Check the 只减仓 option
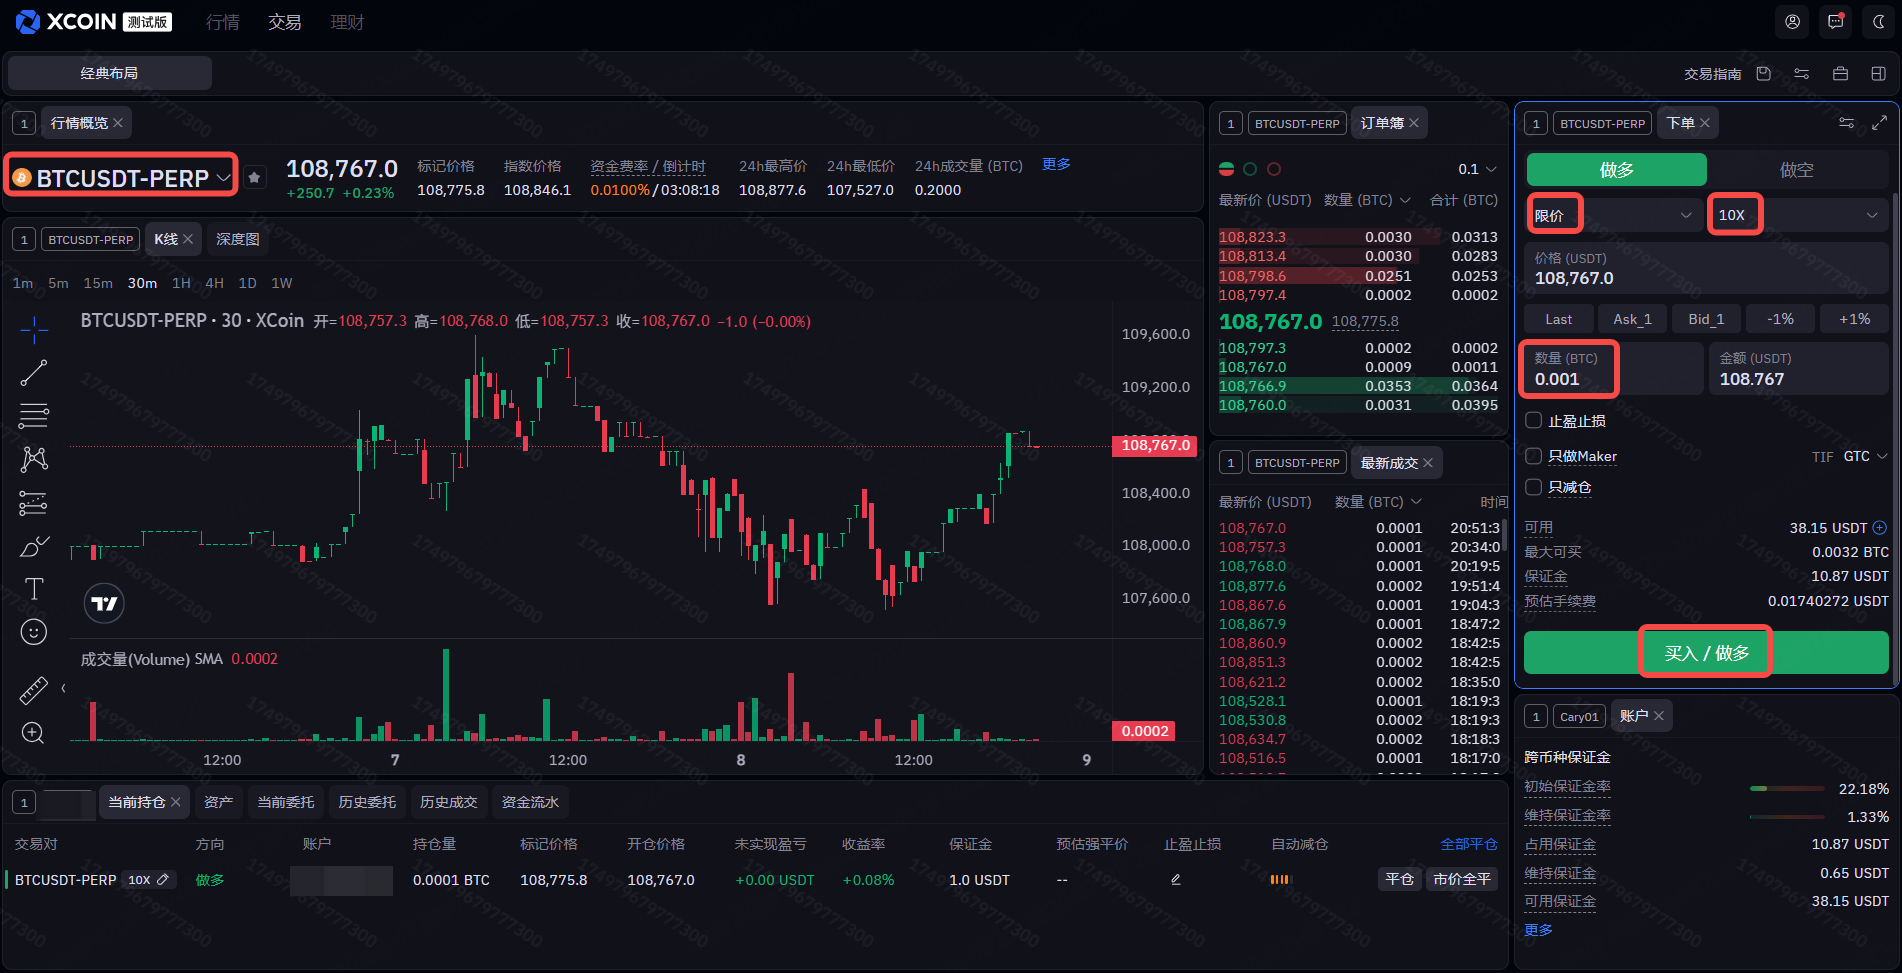Viewport: 1902px width, 973px height. click(x=1534, y=487)
